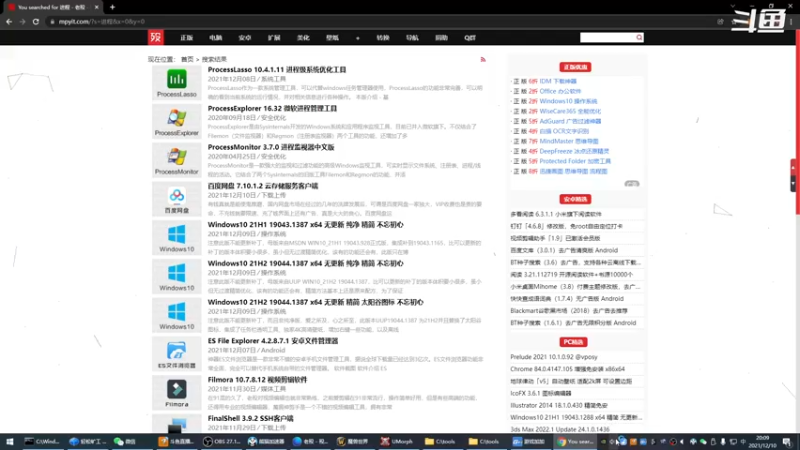This screenshot has height=450, width=800.
Task: Focus the site search input box
Action: (x=608, y=37)
